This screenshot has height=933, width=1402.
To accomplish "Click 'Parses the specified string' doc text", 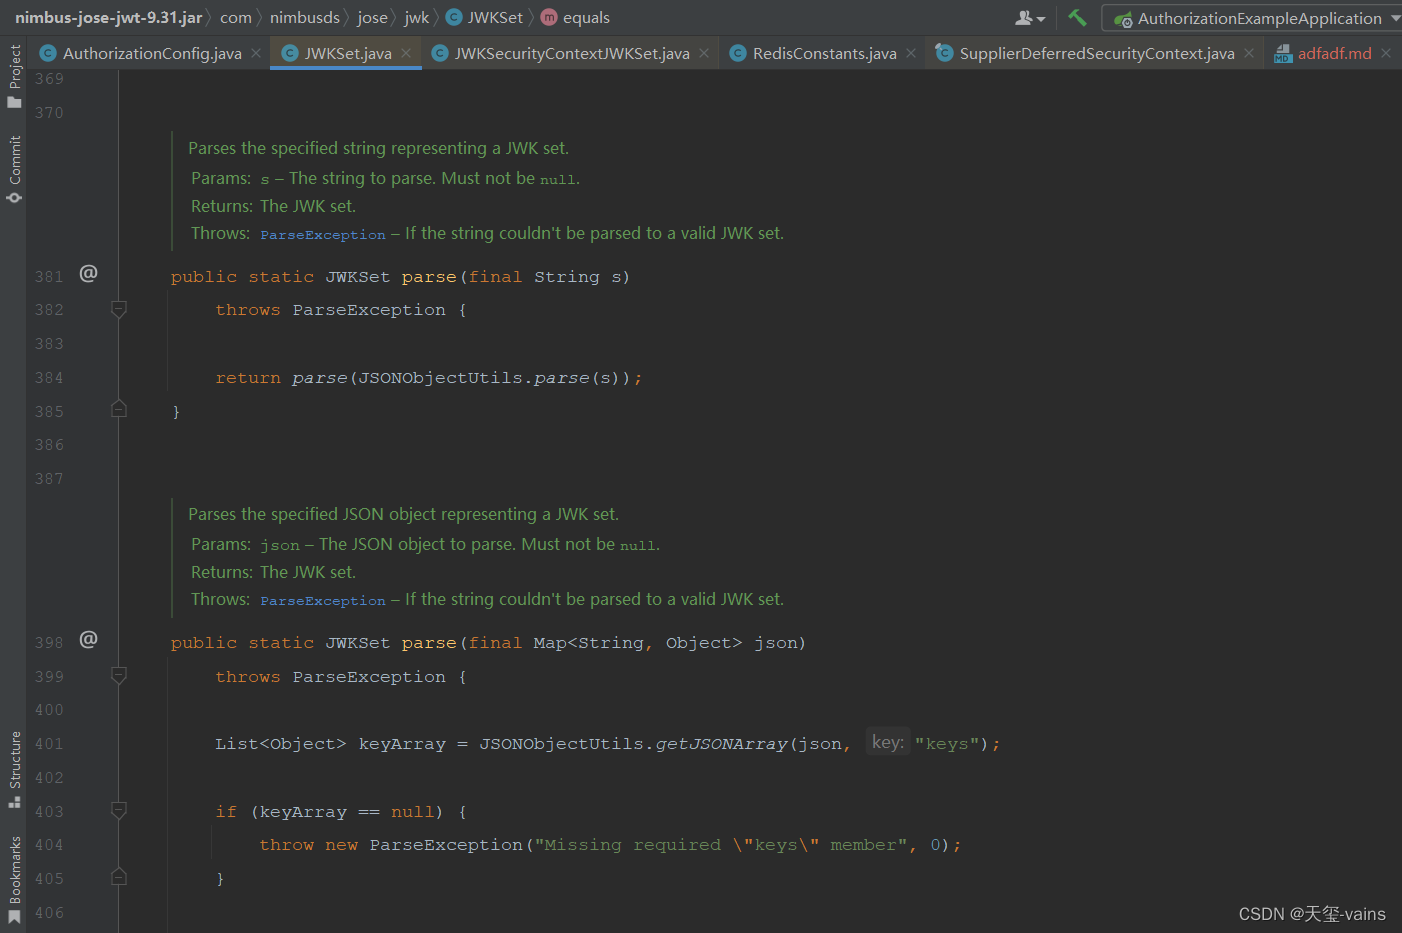I will click(x=378, y=148).
